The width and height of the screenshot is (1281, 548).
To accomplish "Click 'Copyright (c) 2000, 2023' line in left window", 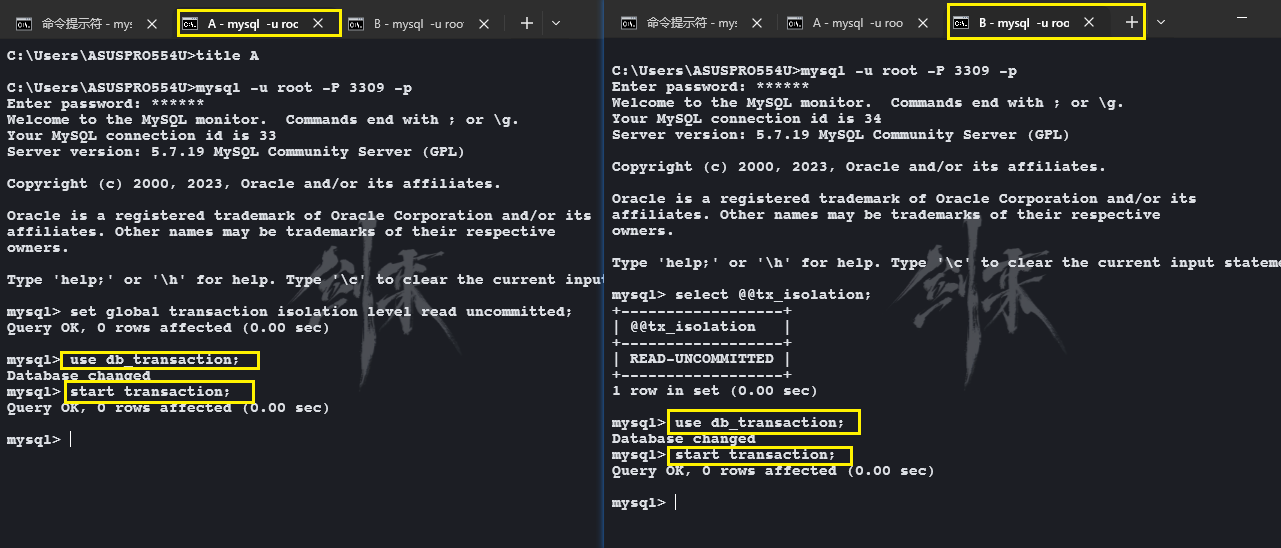I will click(x=254, y=183).
